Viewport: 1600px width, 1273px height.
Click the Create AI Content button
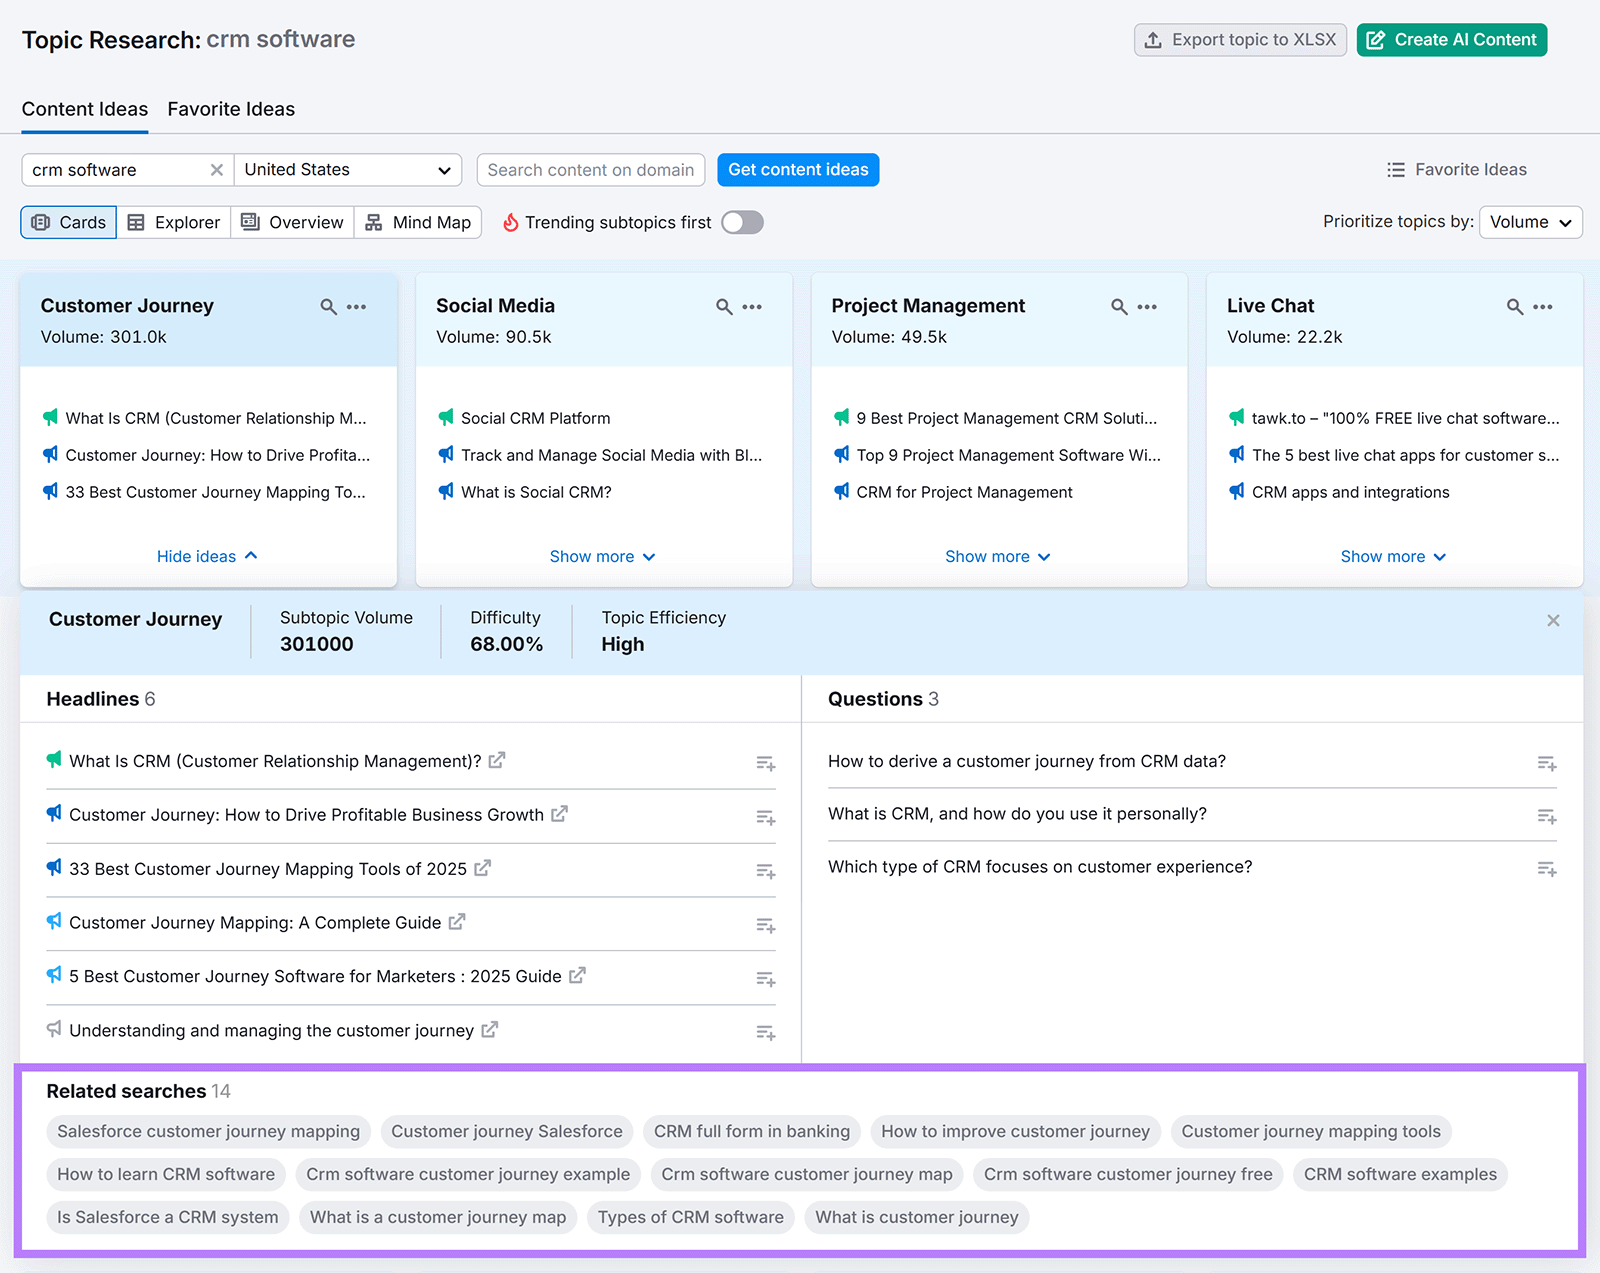coord(1451,39)
